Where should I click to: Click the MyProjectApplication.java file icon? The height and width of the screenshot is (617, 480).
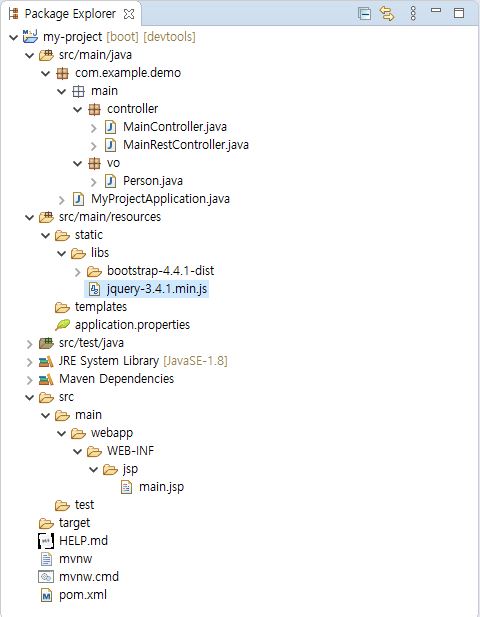78,199
